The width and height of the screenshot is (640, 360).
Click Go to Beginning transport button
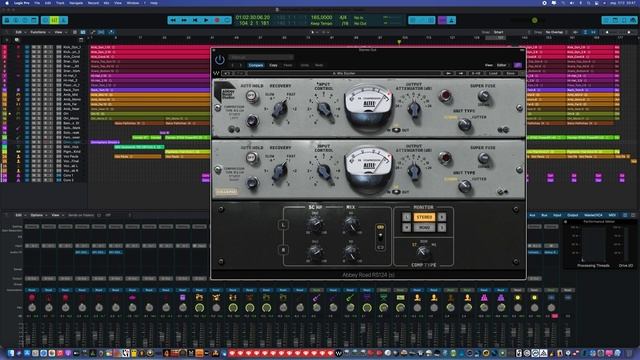click(x=195, y=20)
